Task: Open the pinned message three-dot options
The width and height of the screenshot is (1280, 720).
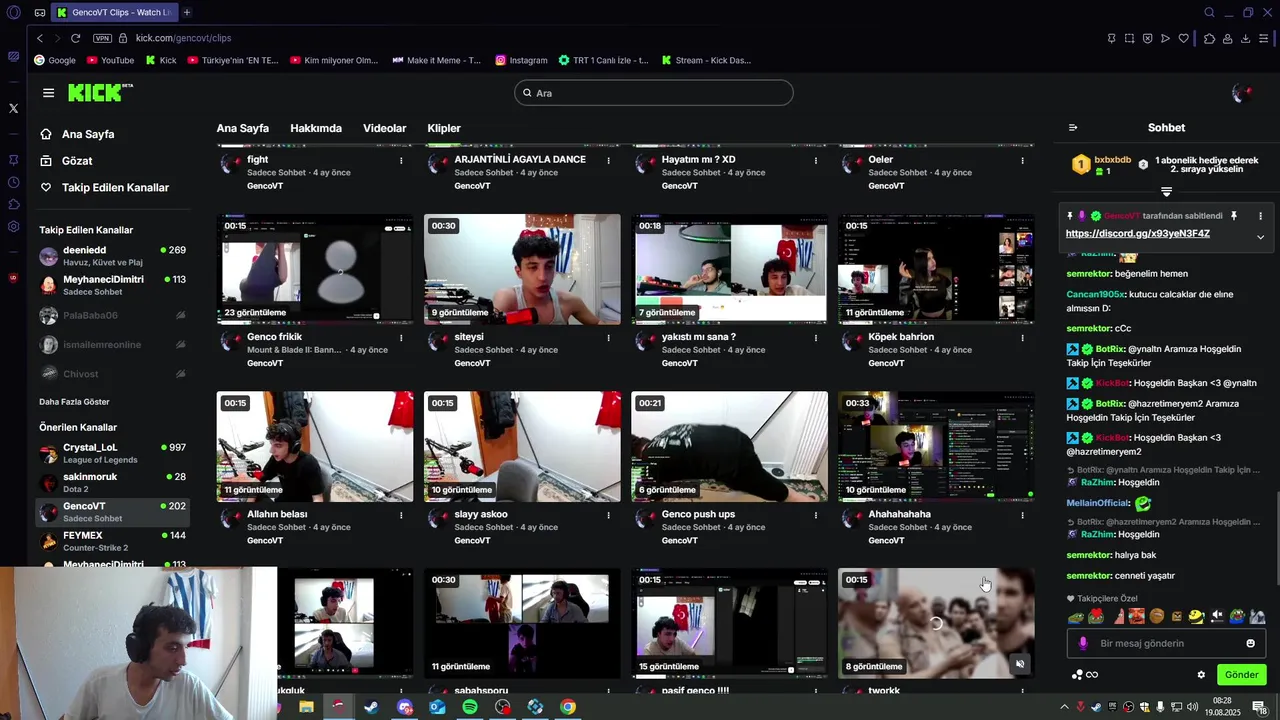Action: point(1260,216)
